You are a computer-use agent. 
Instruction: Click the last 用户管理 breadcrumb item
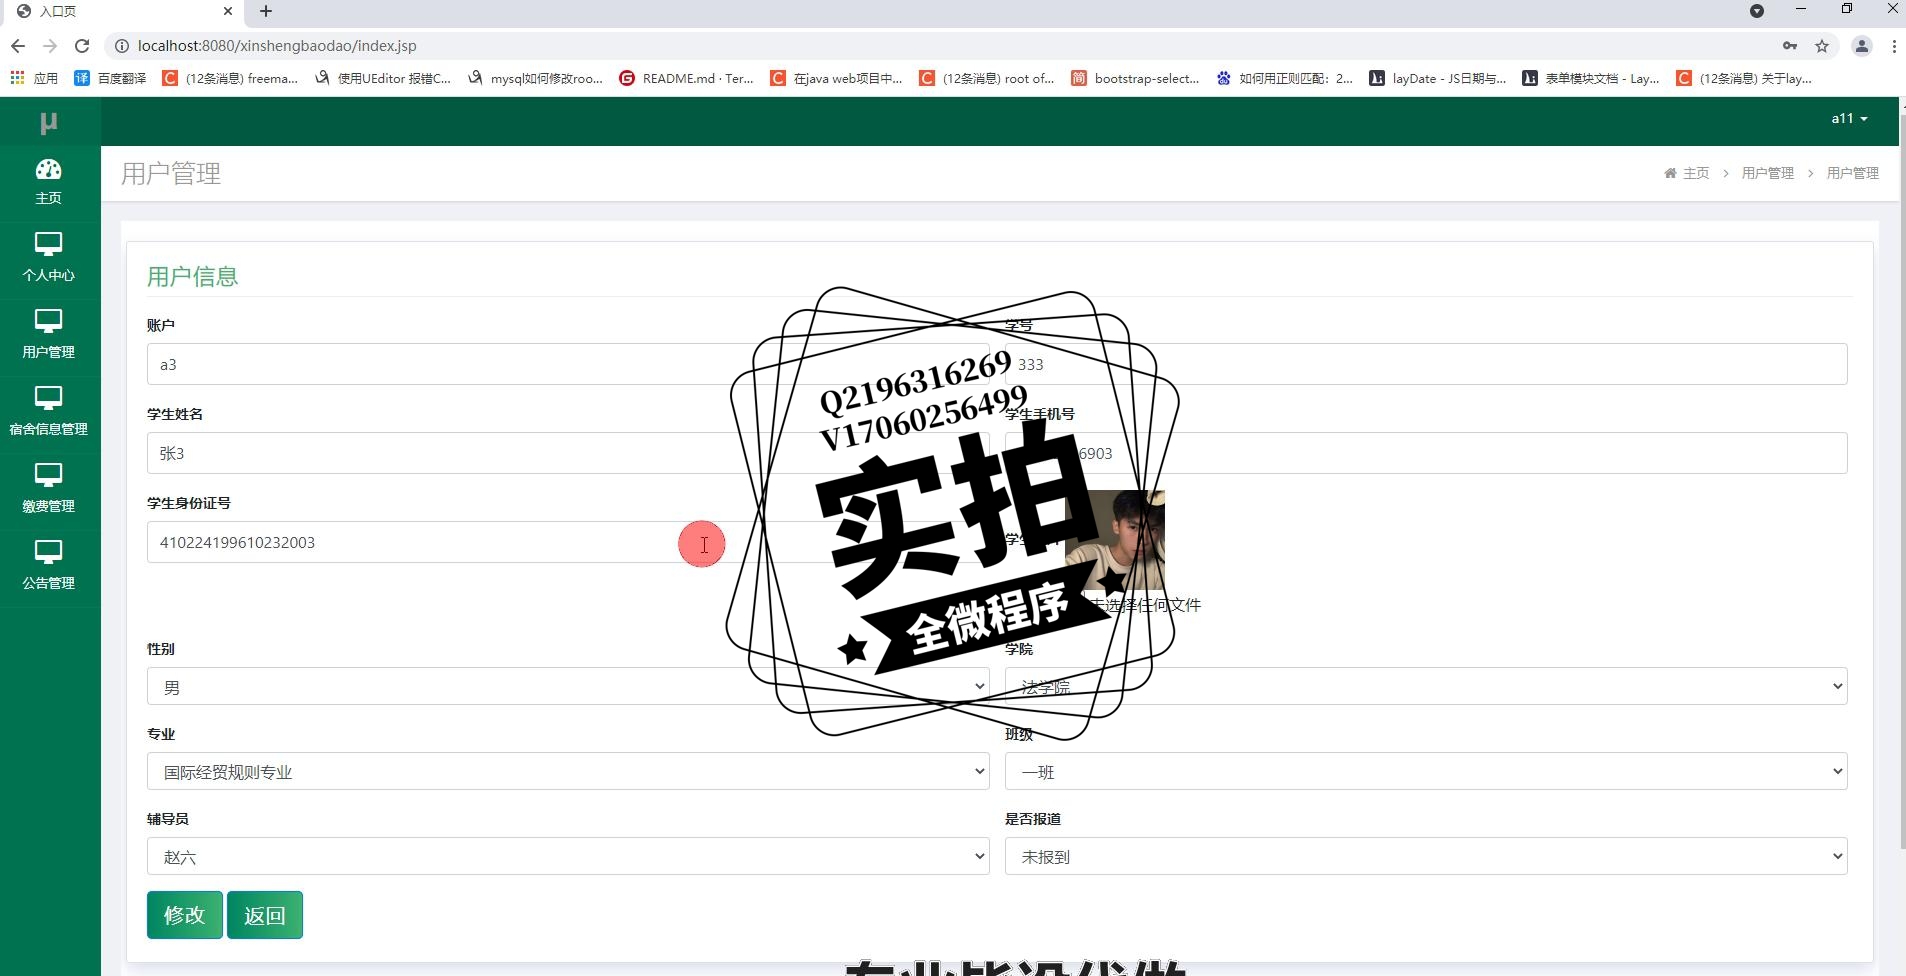pos(1852,173)
